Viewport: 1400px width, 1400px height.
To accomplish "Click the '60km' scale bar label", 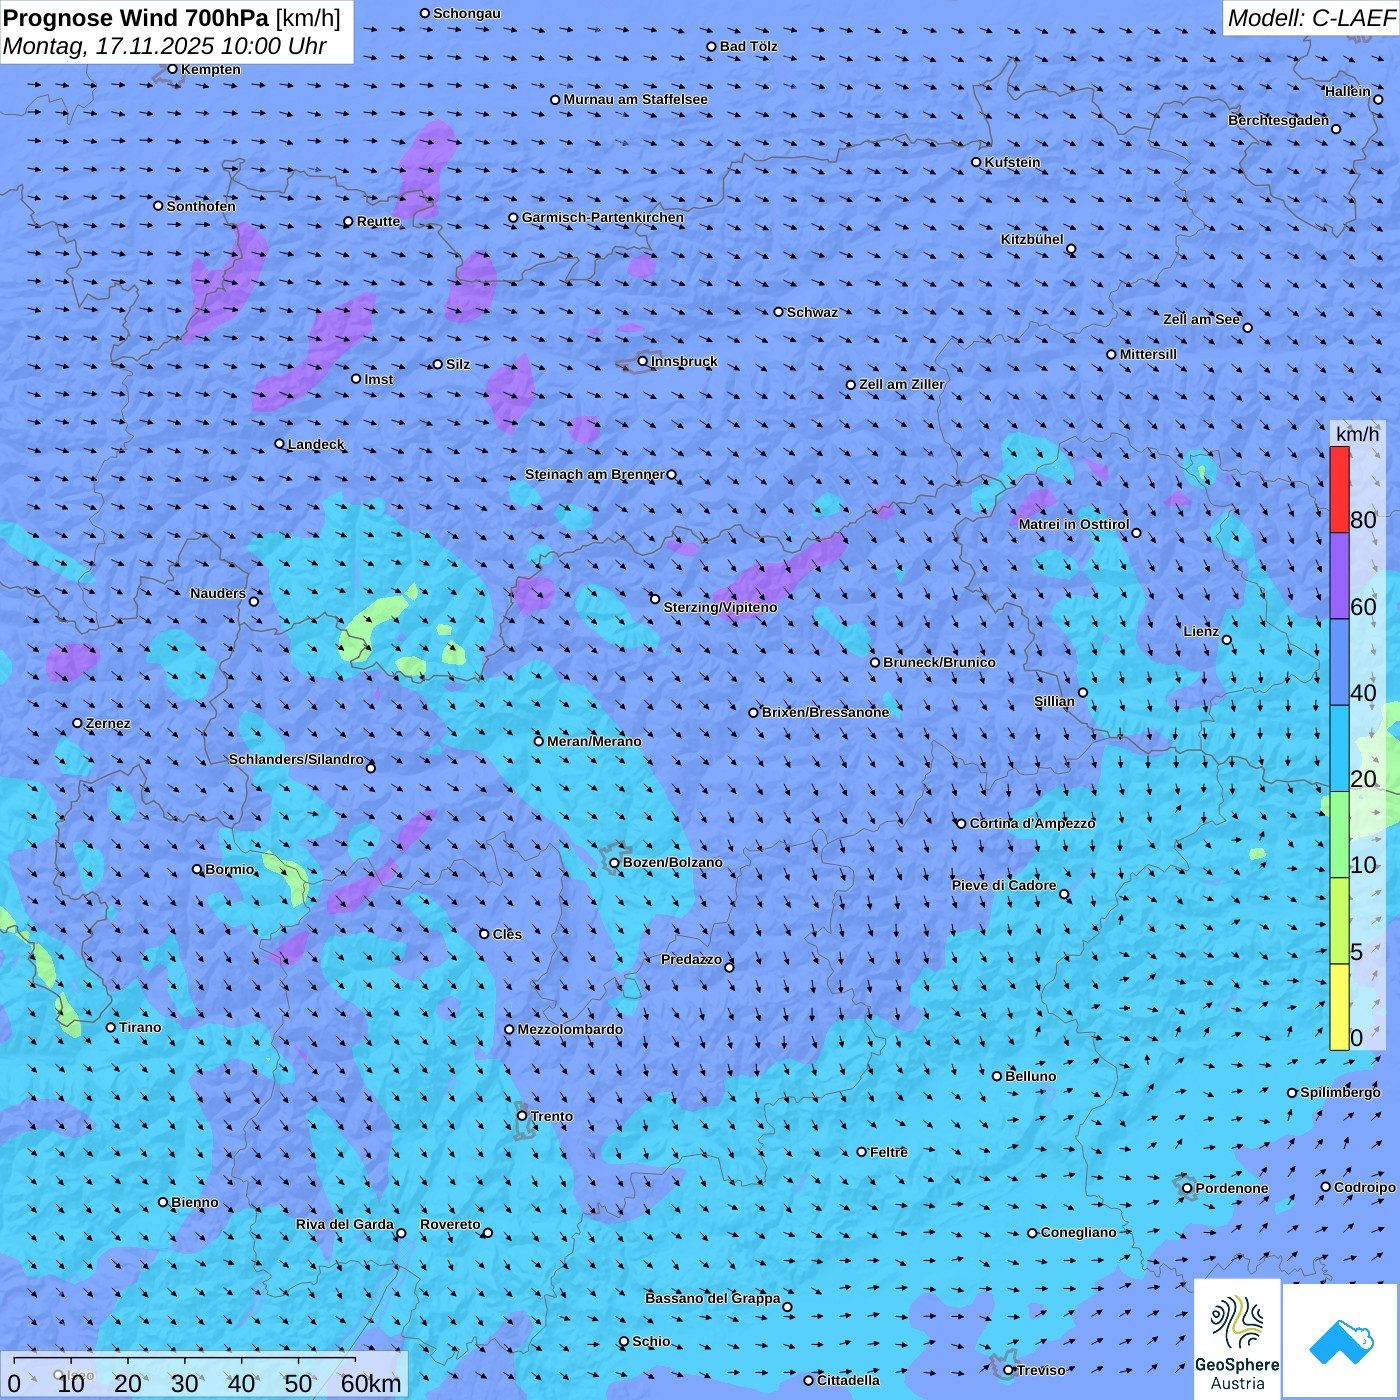I will click(371, 1383).
